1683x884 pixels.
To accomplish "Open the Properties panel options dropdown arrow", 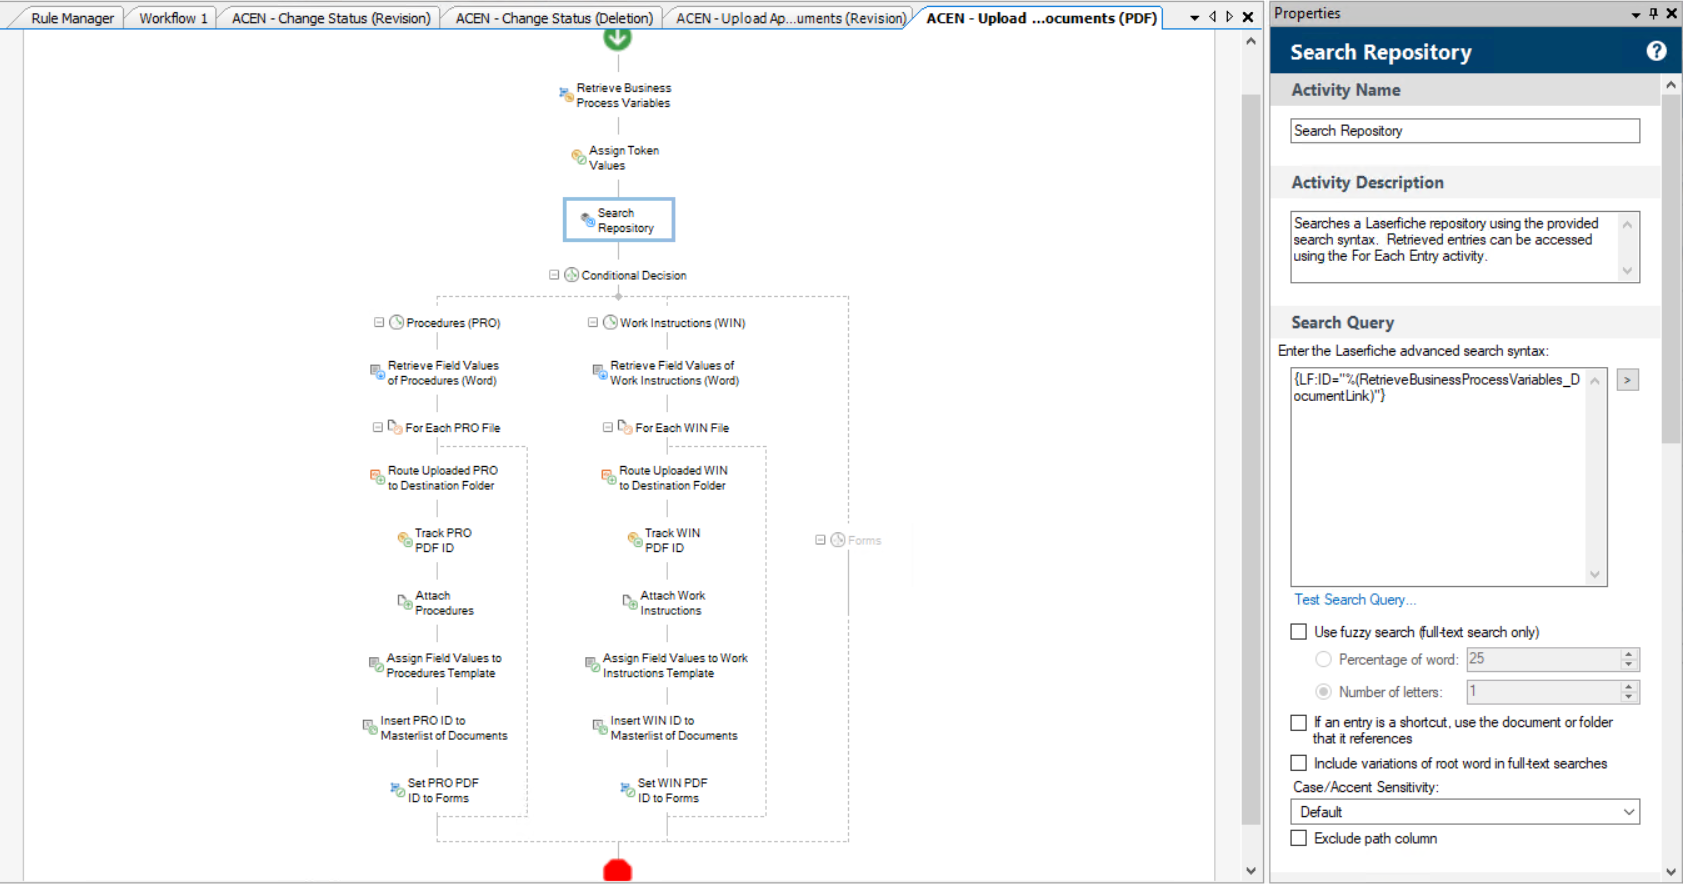I will pyautogui.click(x=1636, y=14).
